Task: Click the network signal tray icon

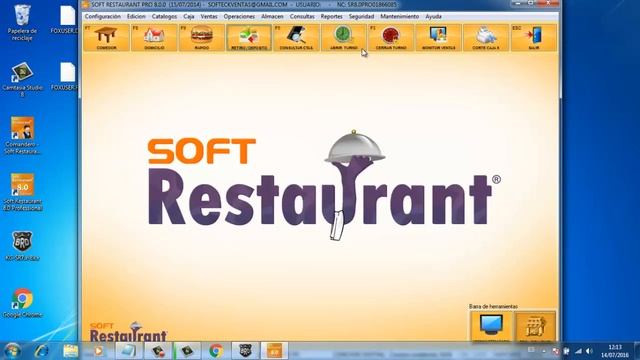Action: point(578,351)
